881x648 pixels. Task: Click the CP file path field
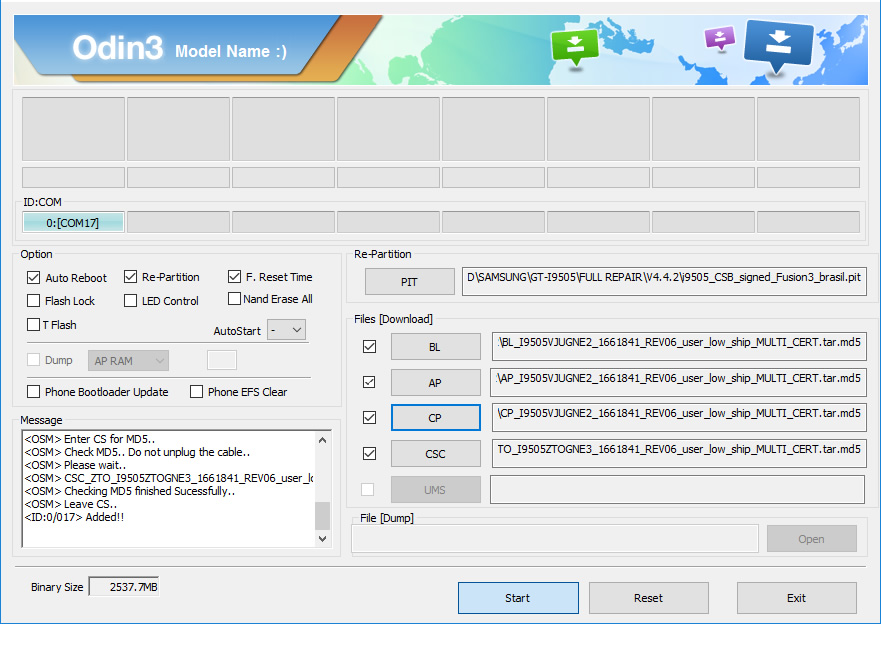pyautogui.click(x=679, y=418)
